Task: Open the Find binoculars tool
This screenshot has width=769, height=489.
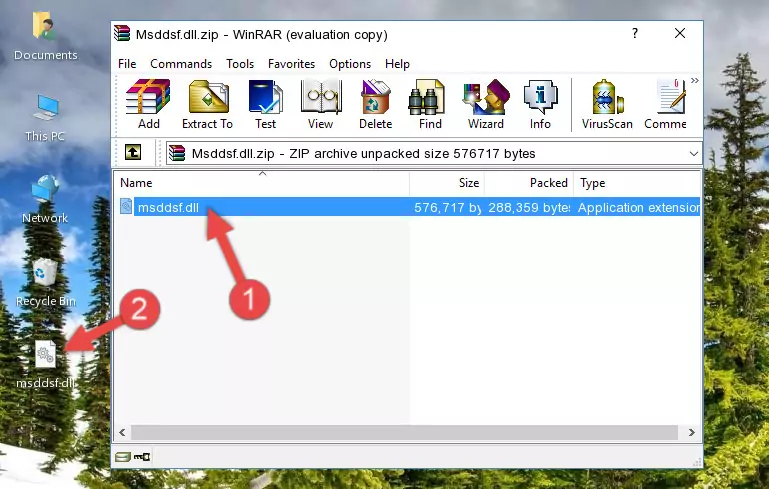Action: (430, 104)
